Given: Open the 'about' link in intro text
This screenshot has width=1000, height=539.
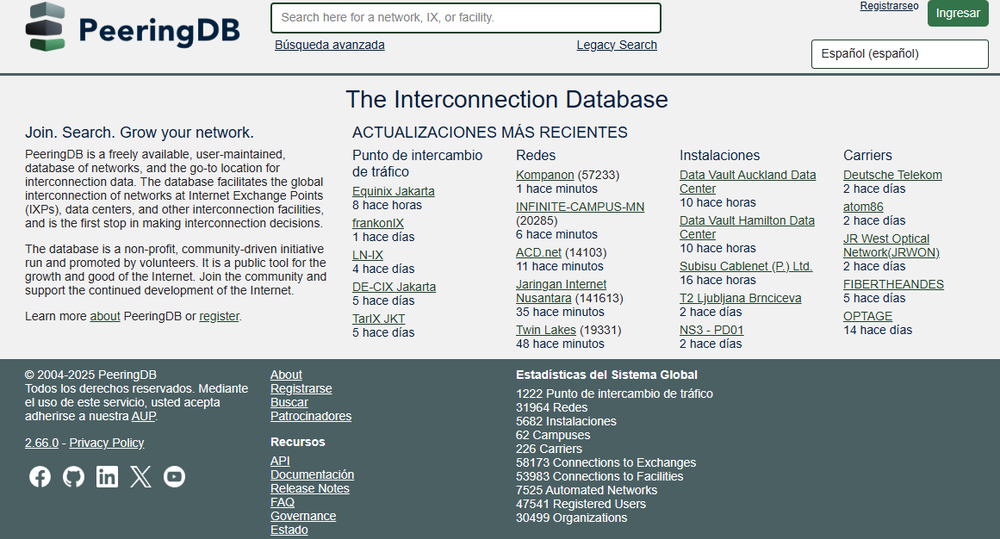Looking at the screenshot, I should (x=105, y=316).
